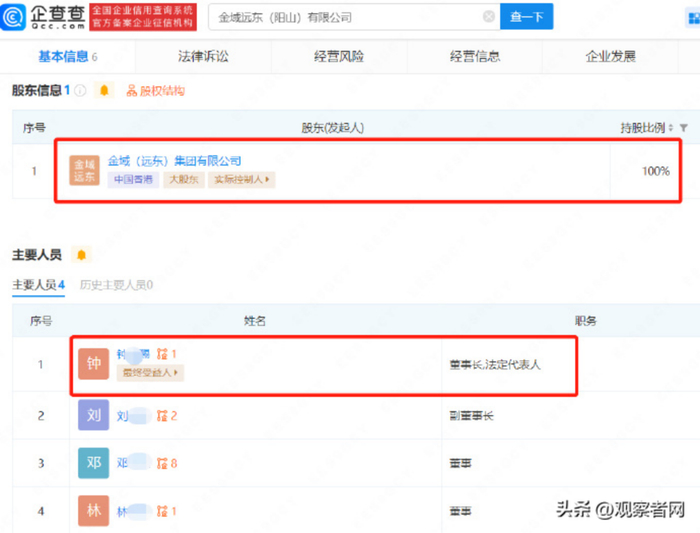Click the Qichacha logo icon
The image size is (700, 533).
pyautogui.click(x=13, y=17)
